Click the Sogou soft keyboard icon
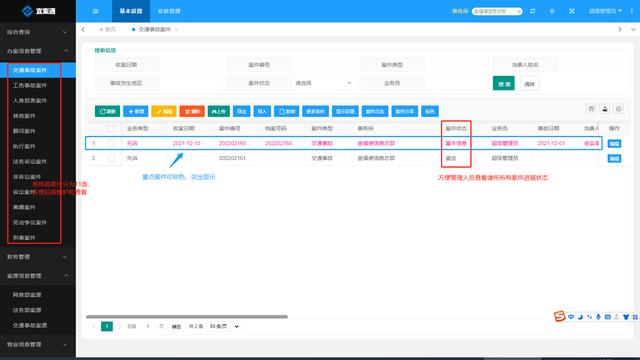The image size is (640, 360). (607, 317)
